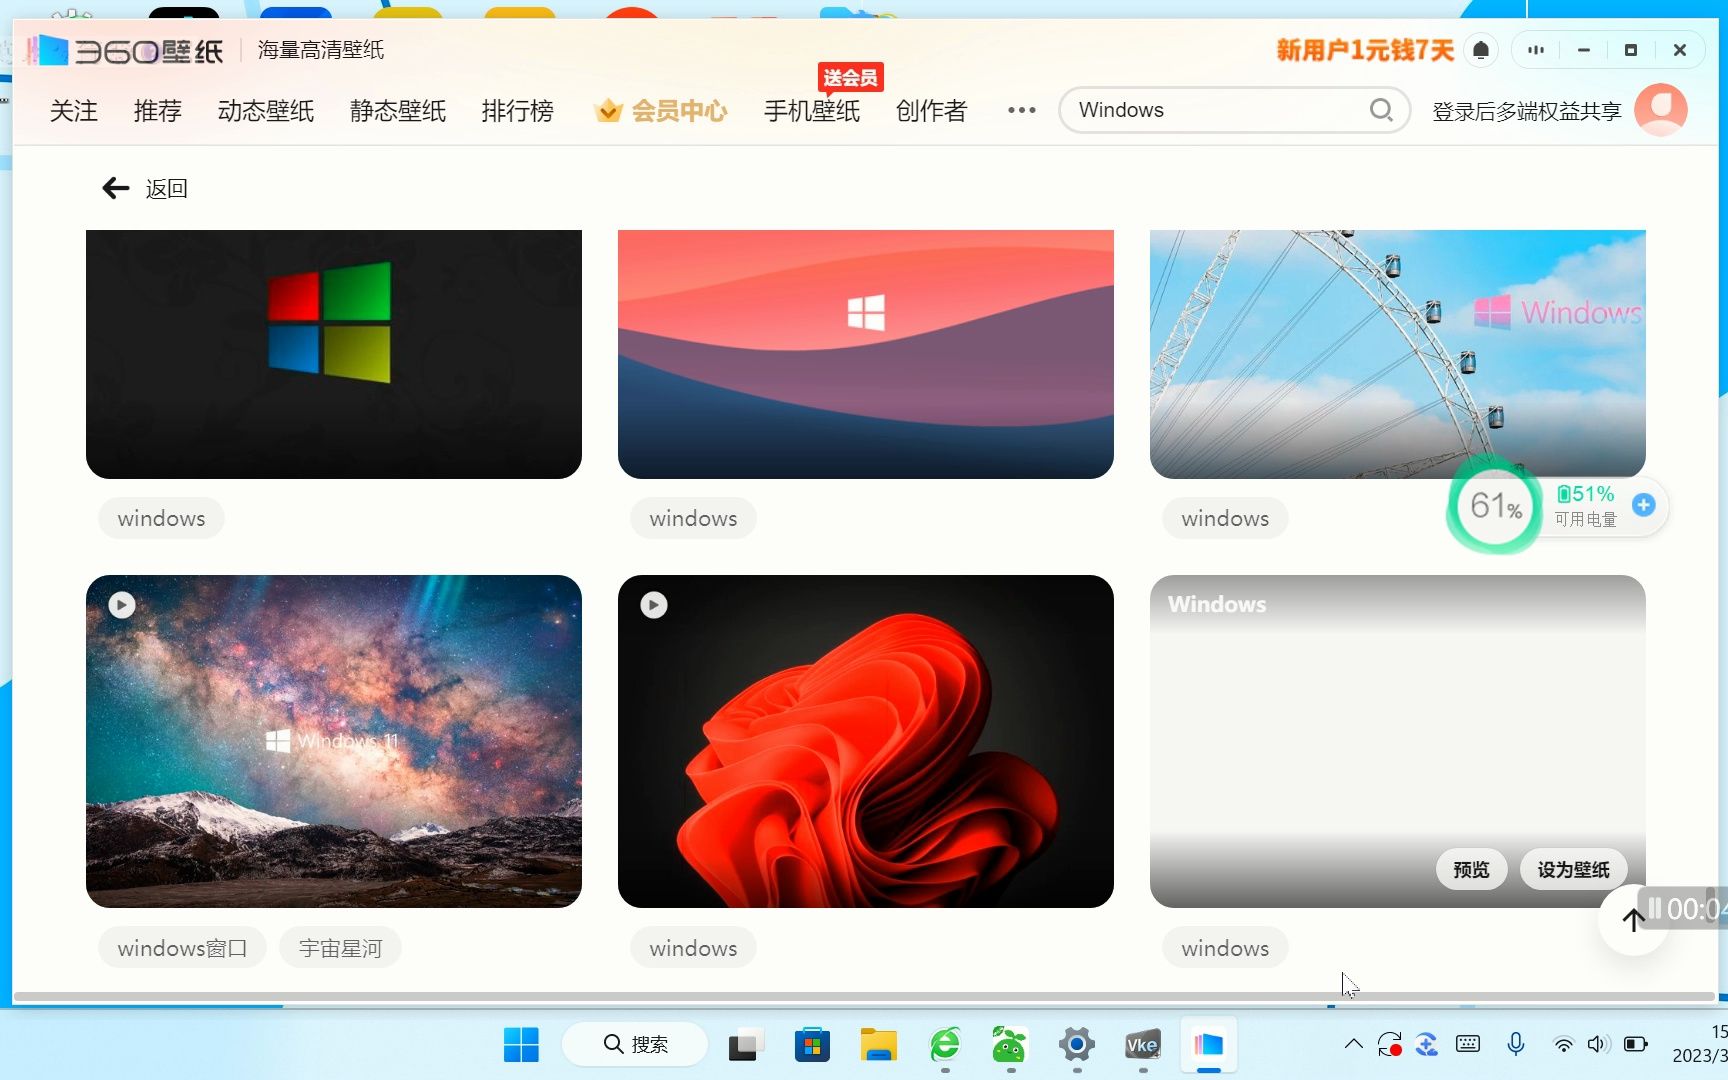Viewport: 1728px width, 1080px height.
Task: Click the windows tag under the gray wallpaper
Action: 1225,948
